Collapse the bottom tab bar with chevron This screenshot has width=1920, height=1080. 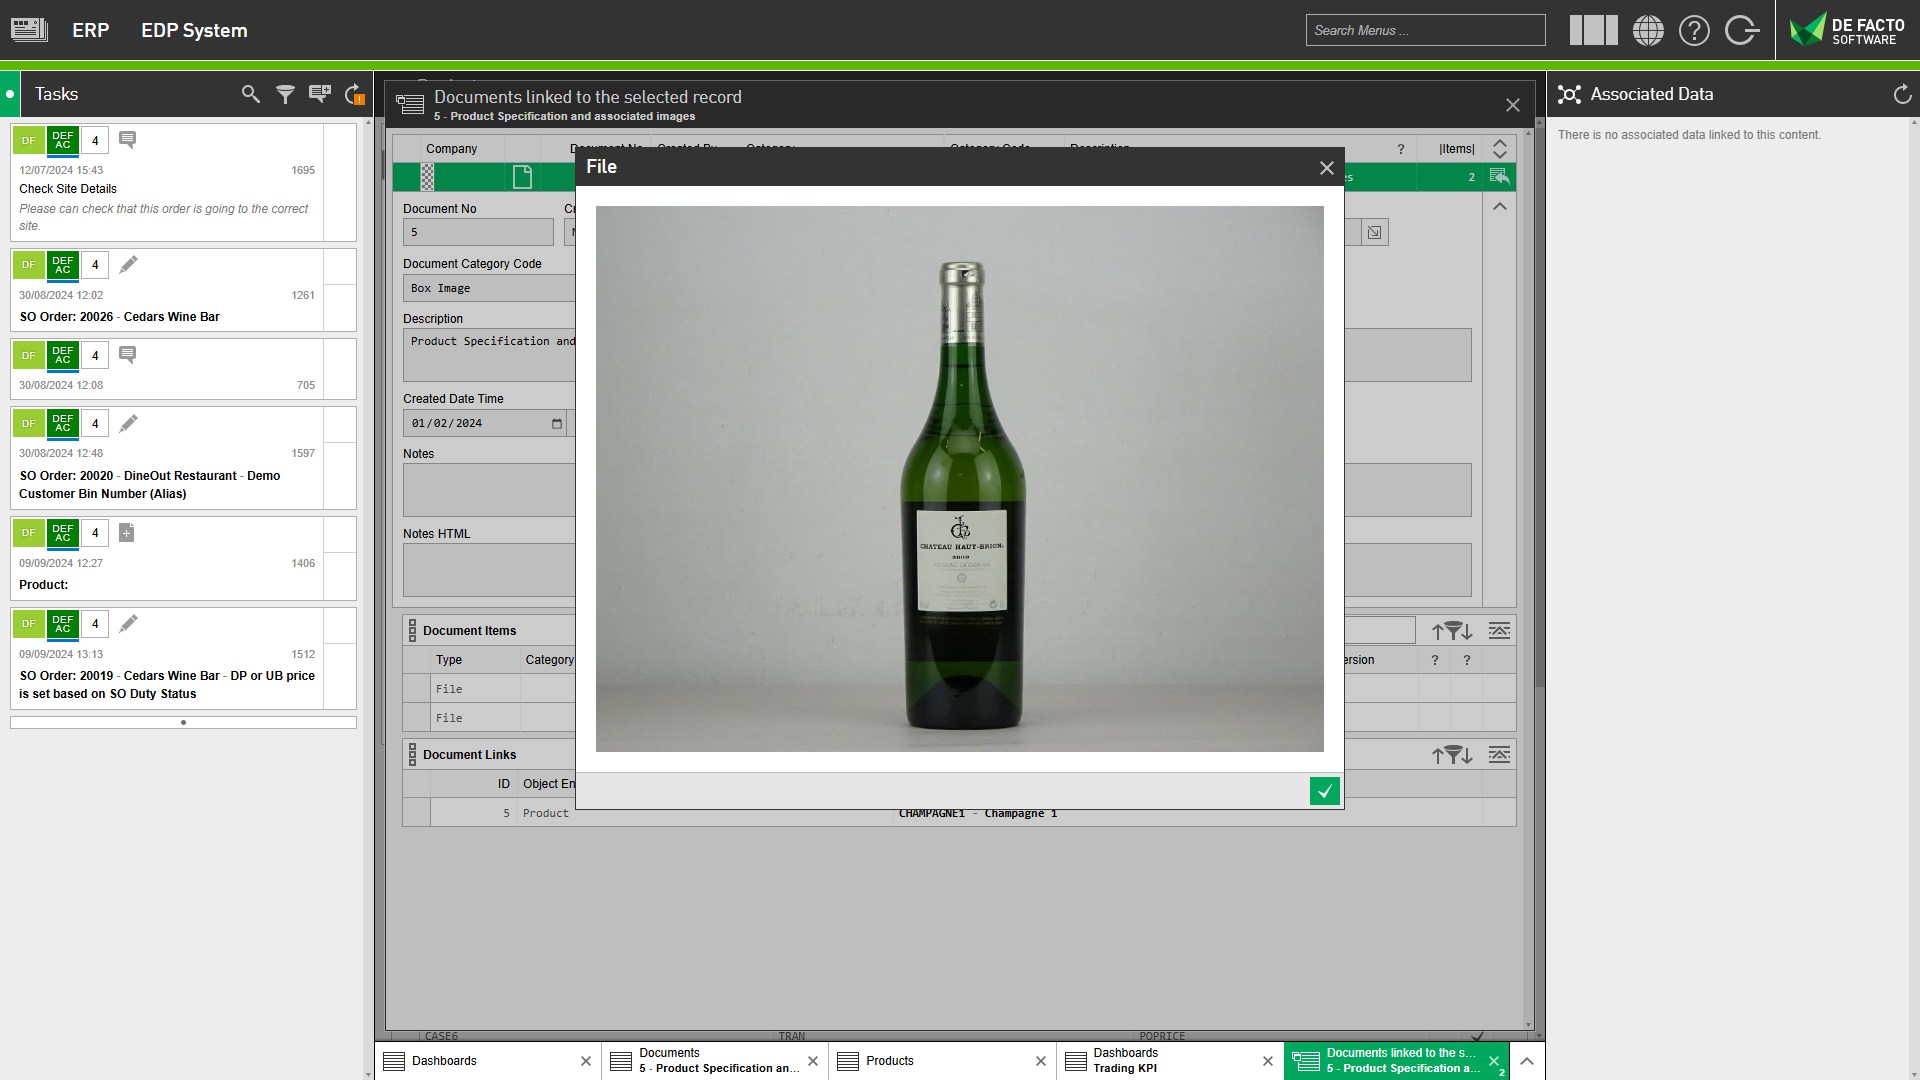1525,1061
